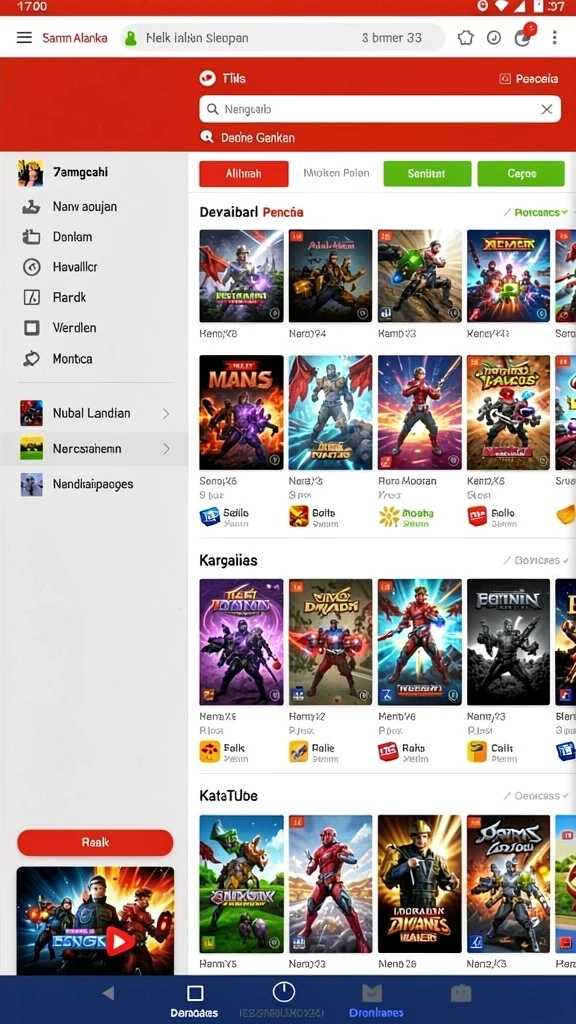Click the play button on the promo video
This screenshot has height=1024, width=576.
(x=120, y=941)
